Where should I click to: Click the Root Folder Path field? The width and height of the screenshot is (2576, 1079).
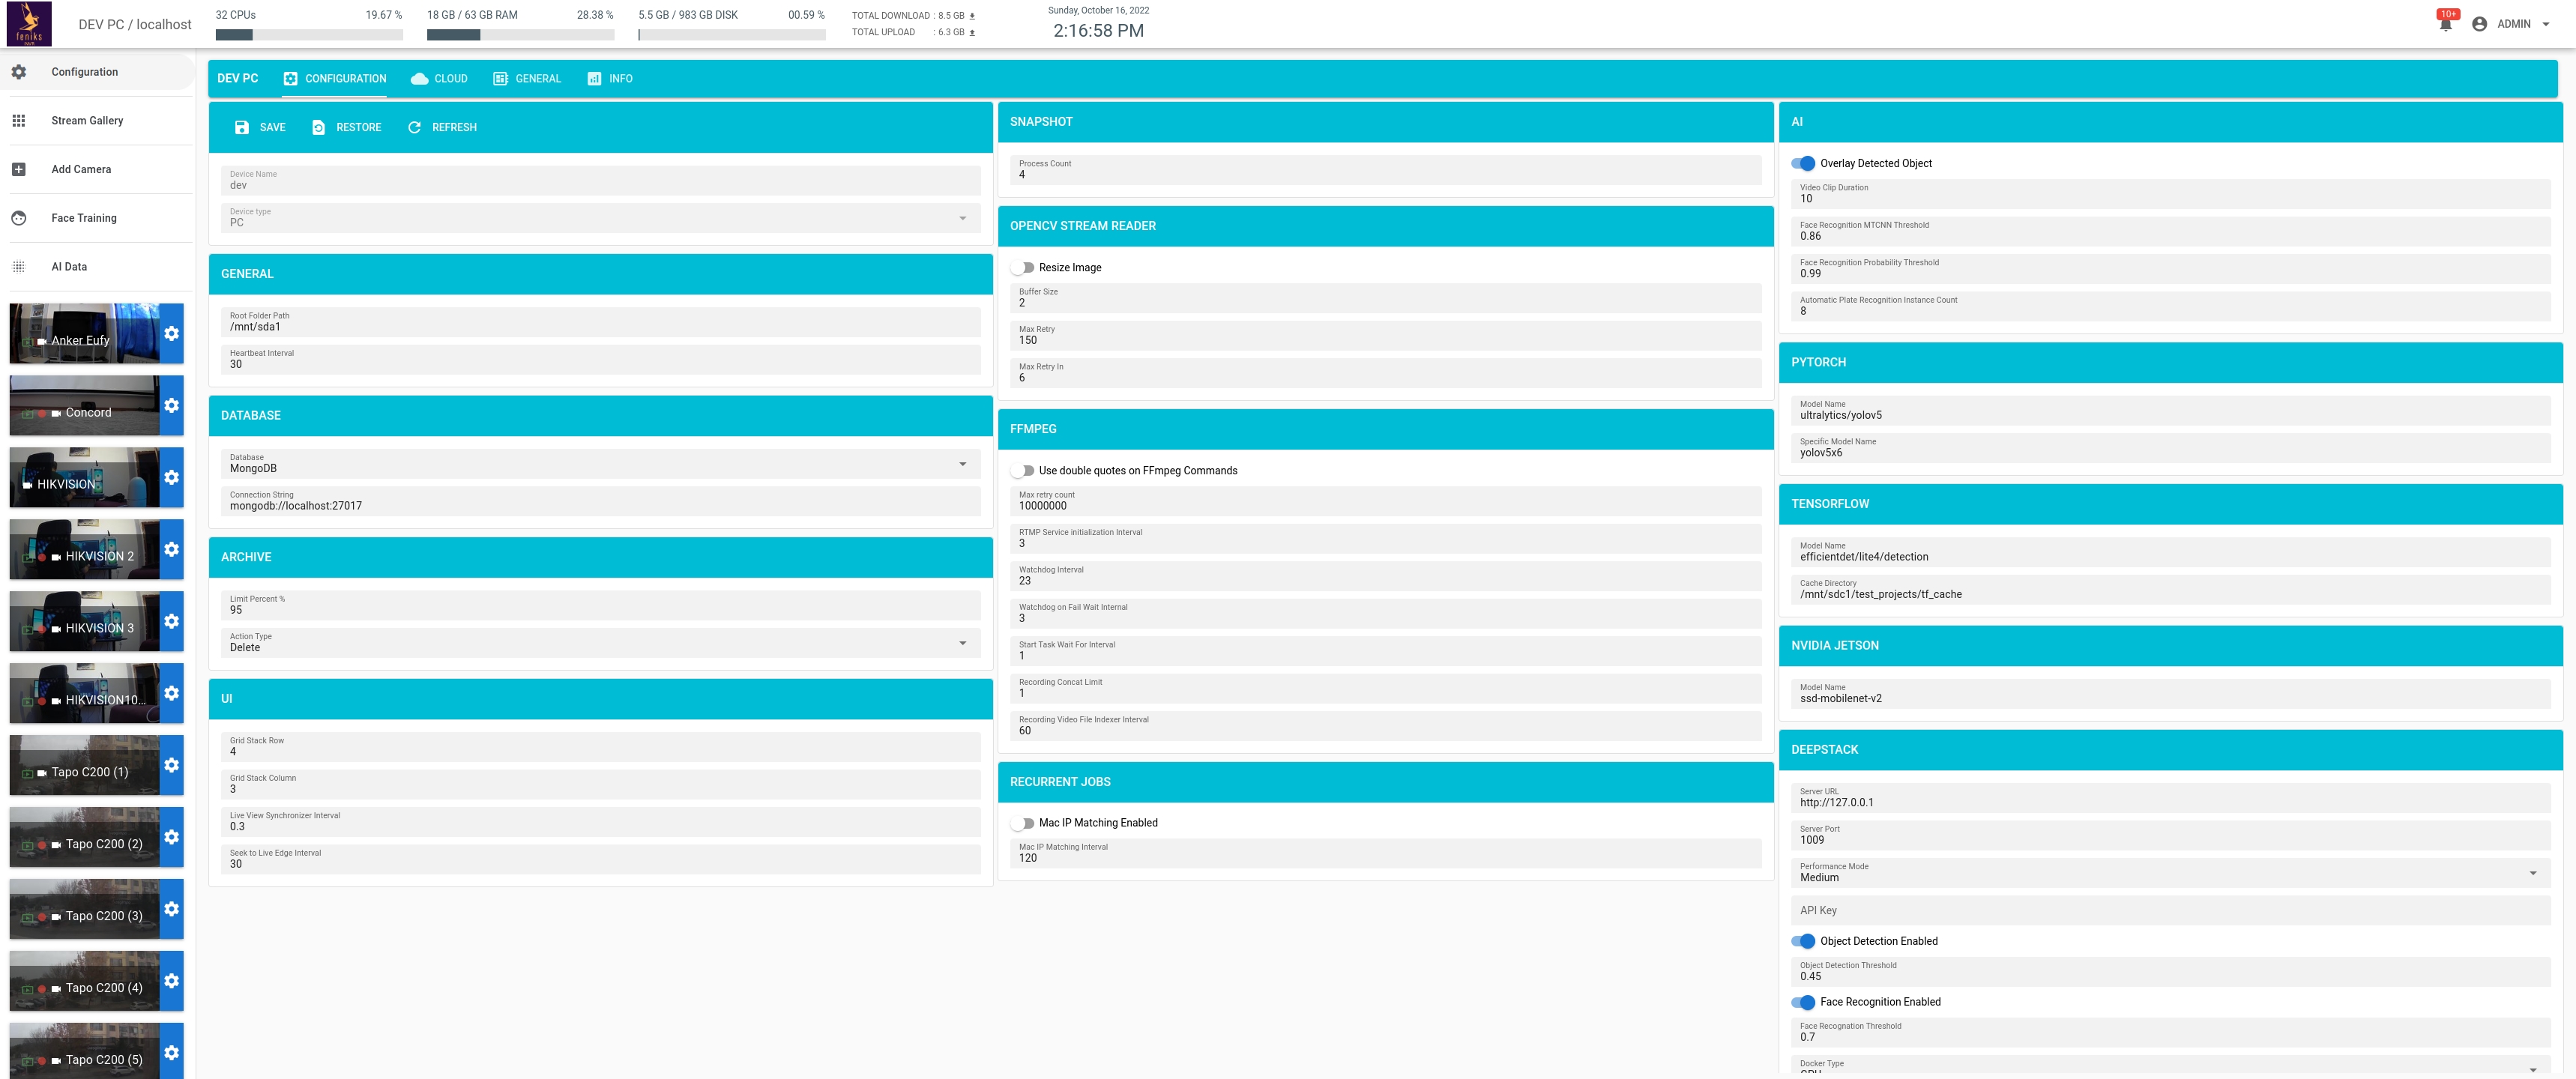click(600, 322)
